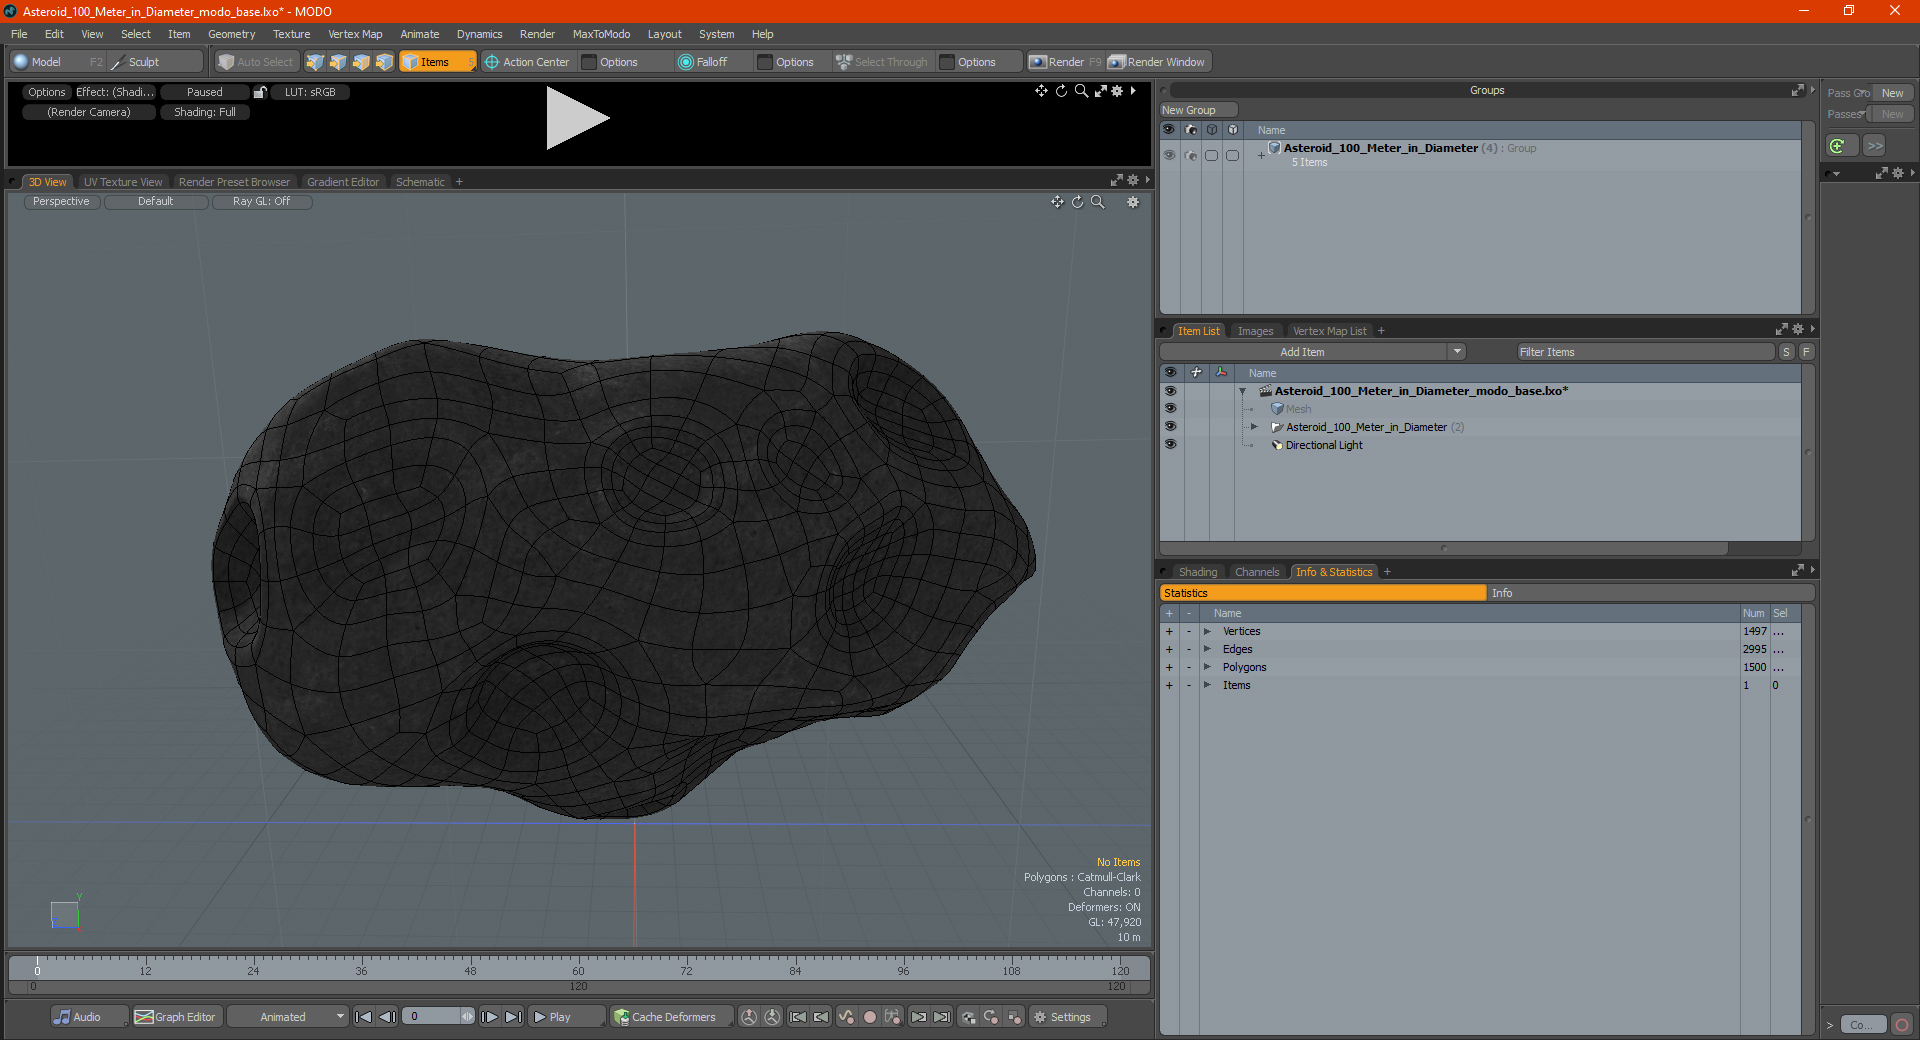Go to last frame in transport
Image resolution: width=1920 pixels, height=1040 pixels.
[513, 1017]
